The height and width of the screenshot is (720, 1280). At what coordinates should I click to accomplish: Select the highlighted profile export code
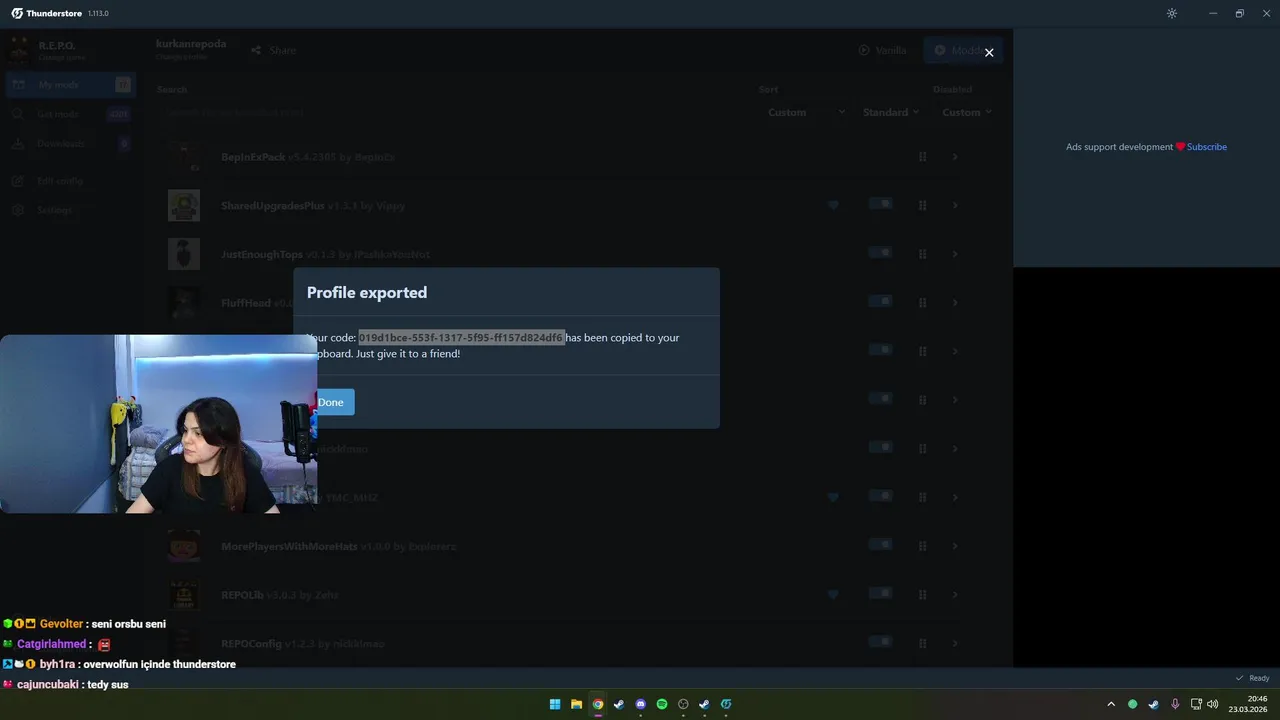click(462, 337)
